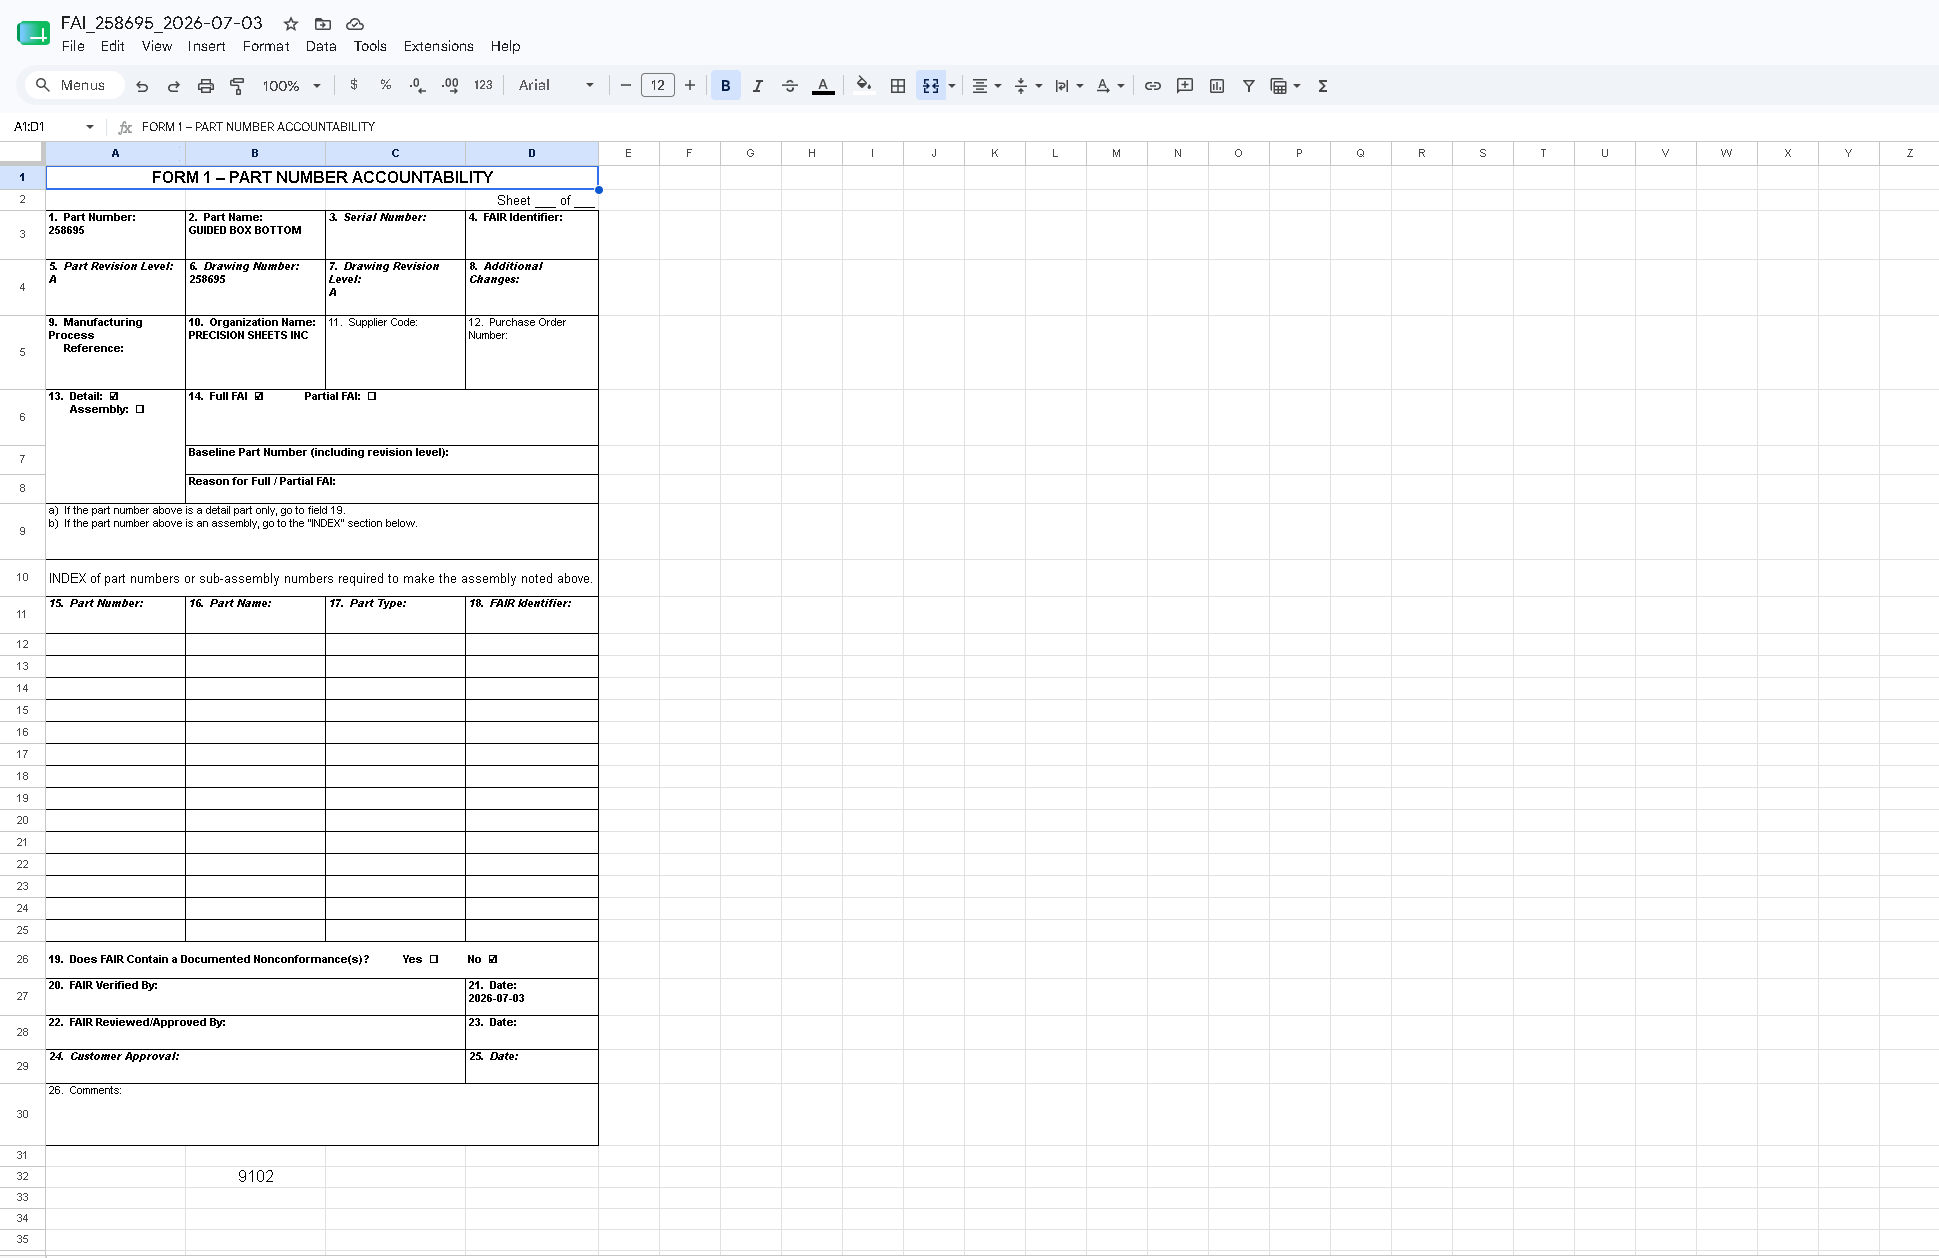
Task: Toggle italic formatting
Action: tap(758, 86)
